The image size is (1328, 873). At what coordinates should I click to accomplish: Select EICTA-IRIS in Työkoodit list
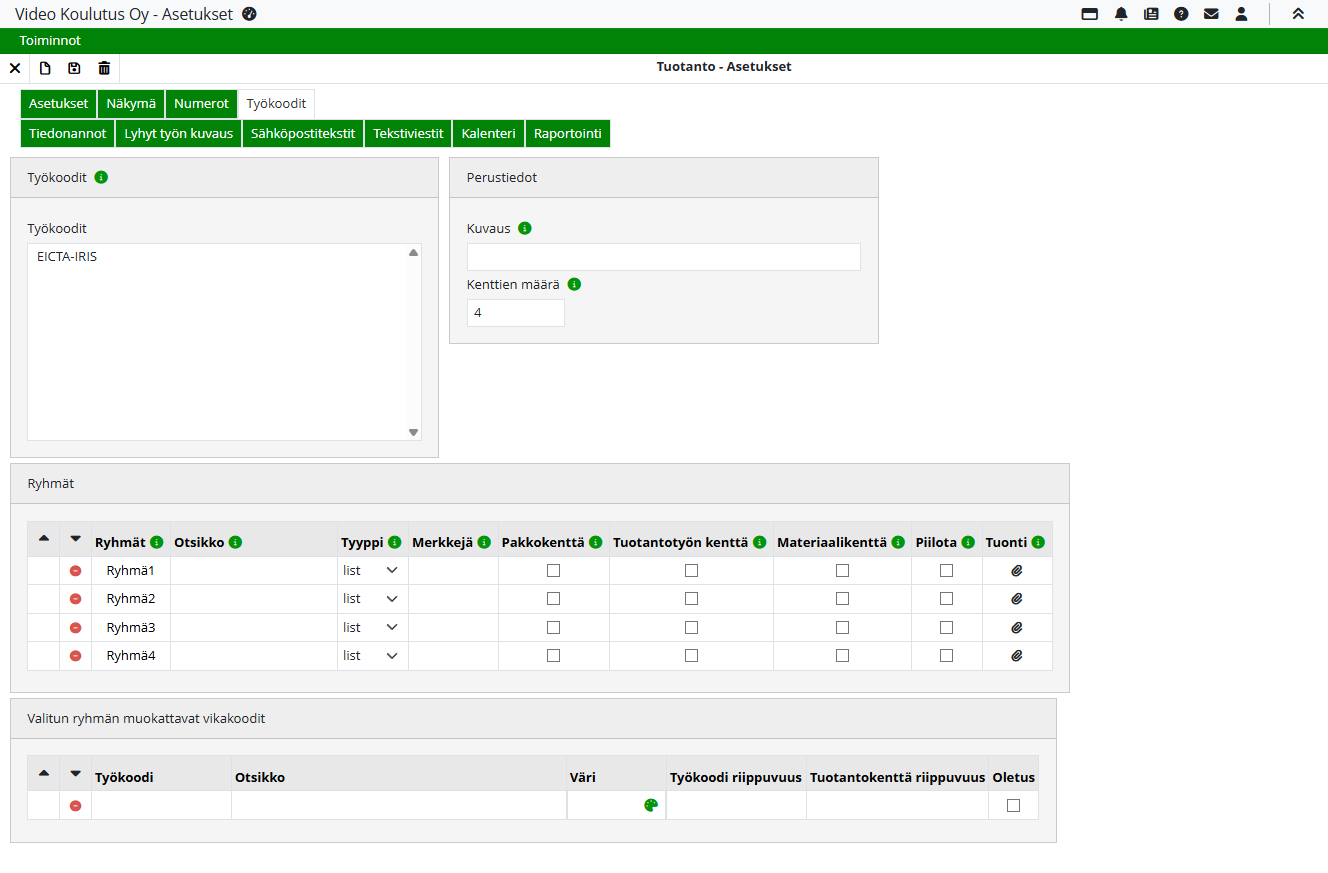pyautogui.click(x=67, y=257)
